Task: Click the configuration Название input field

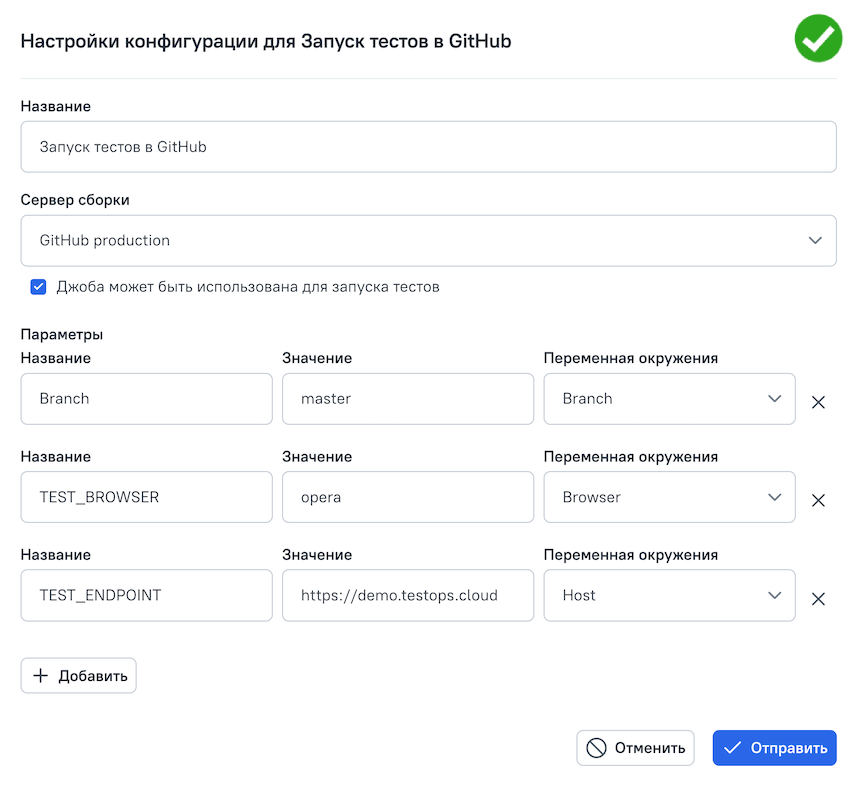Action: pyautogui.click(x=428, y=147)
